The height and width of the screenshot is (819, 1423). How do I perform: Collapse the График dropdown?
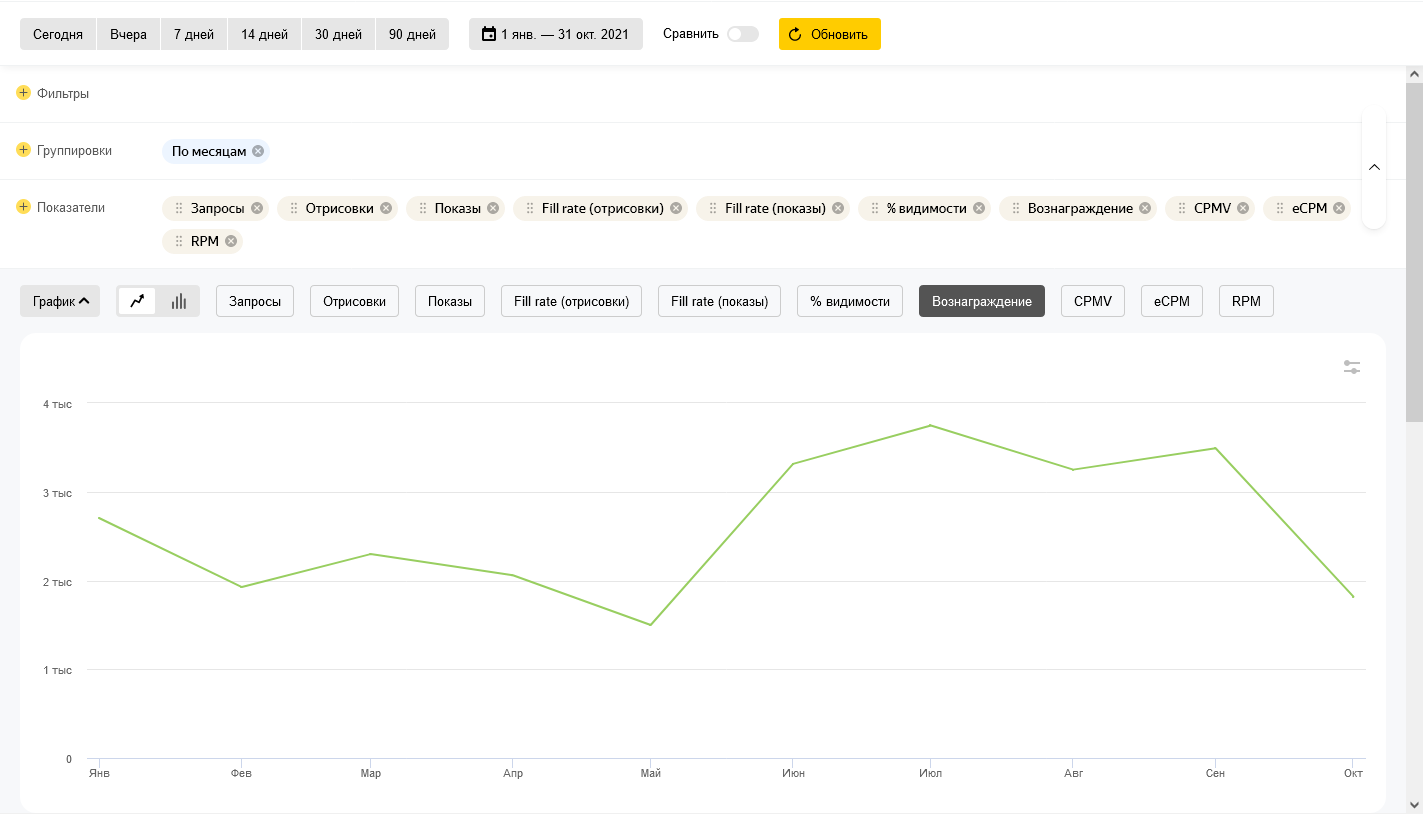(60, 301)
